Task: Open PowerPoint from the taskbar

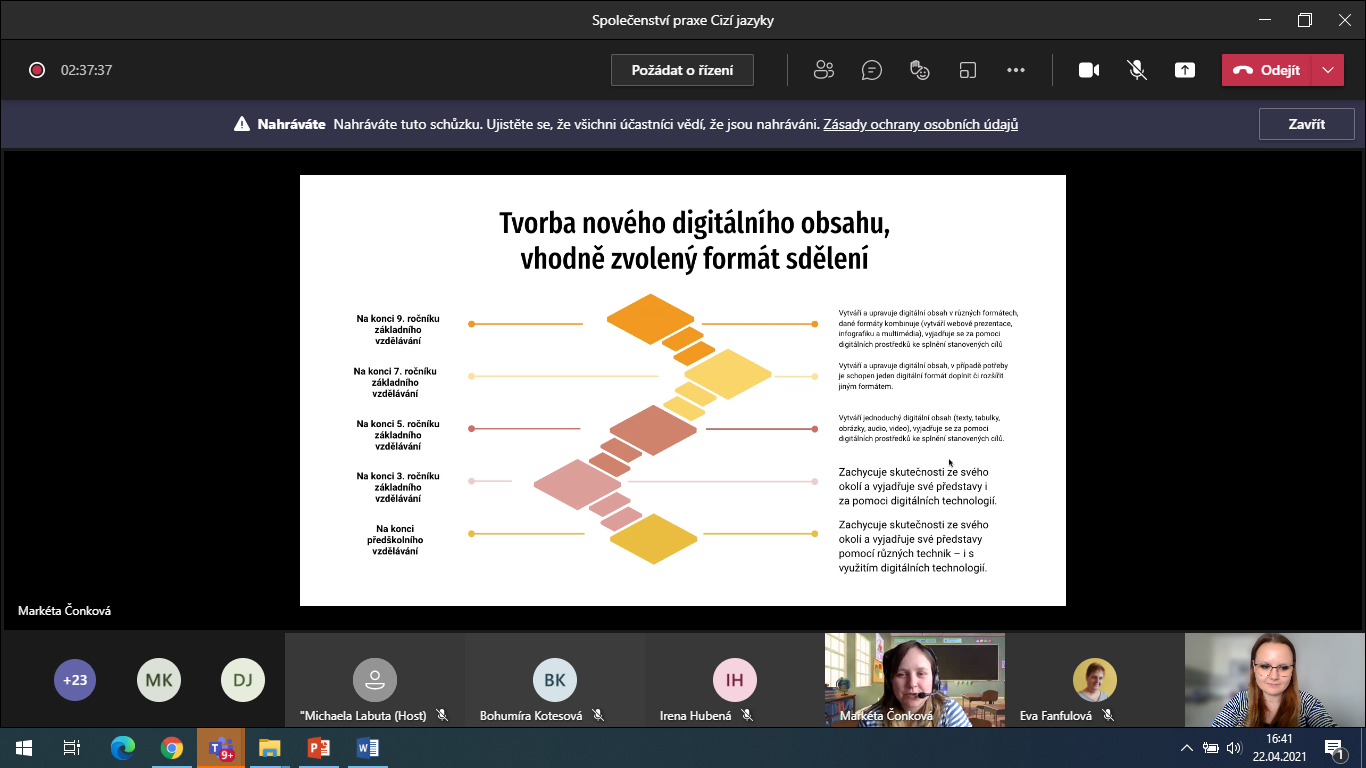Action: 319,747
